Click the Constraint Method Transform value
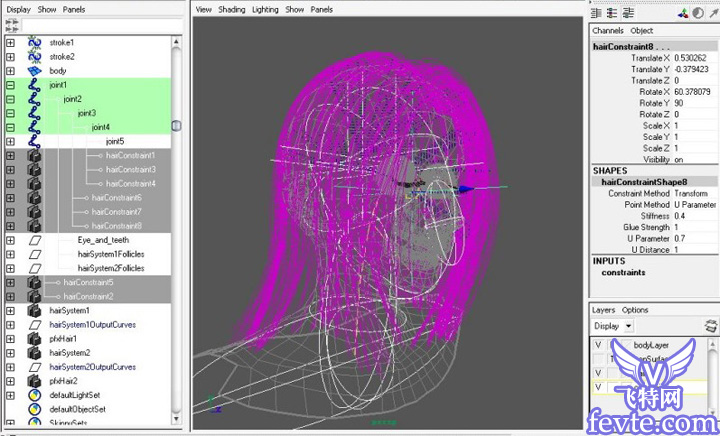 (695, 194)
